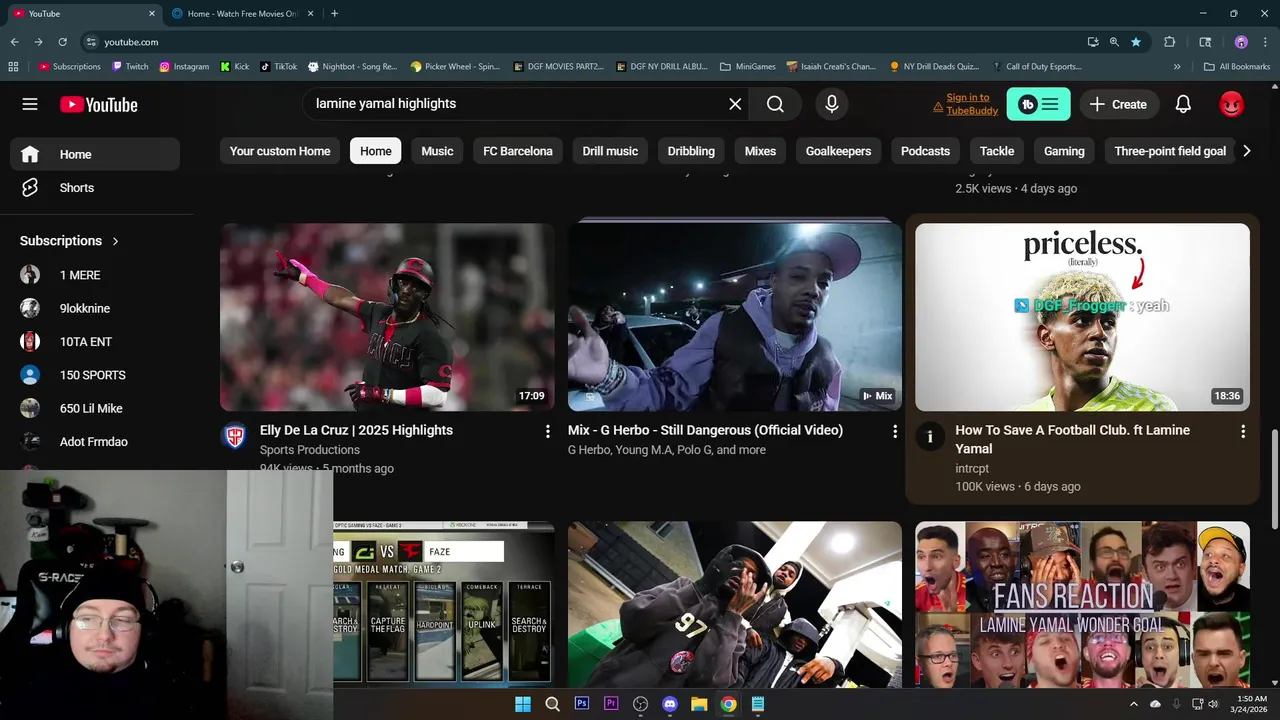Show more category chips with the right arrow
The width and height of the screenshot is (1280, 720).
pyautogui.click(x=1246, y=151)
